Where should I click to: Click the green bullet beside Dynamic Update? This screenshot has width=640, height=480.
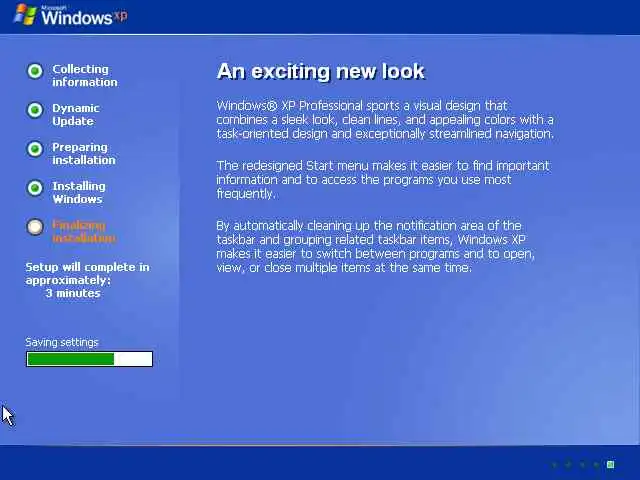[35, 110]
